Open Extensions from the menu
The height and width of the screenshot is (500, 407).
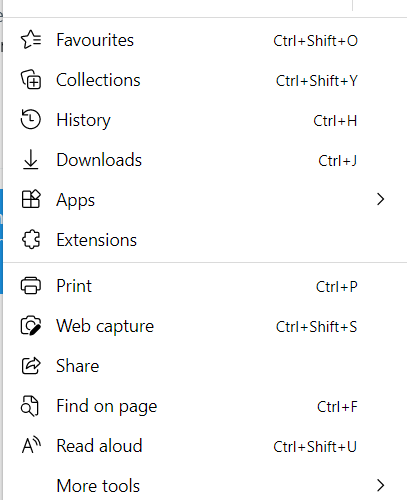click(205, 240)
